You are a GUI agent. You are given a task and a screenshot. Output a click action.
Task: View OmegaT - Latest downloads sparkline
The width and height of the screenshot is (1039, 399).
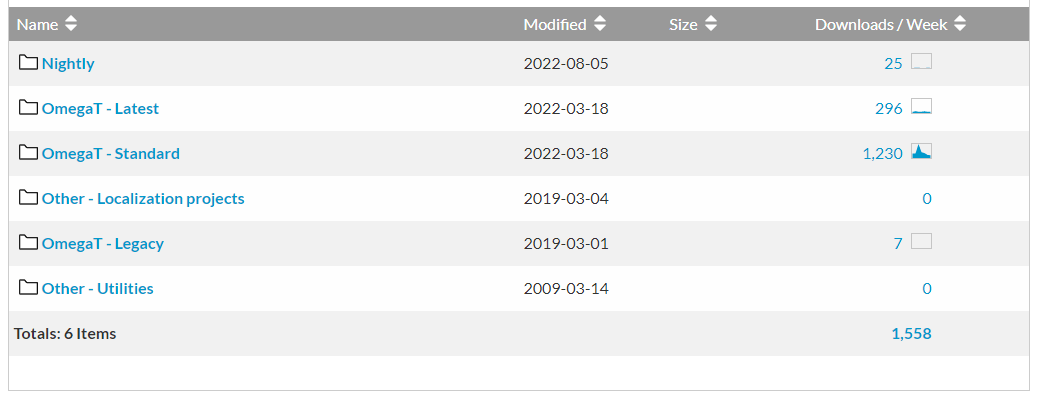[x=921, y=107]
